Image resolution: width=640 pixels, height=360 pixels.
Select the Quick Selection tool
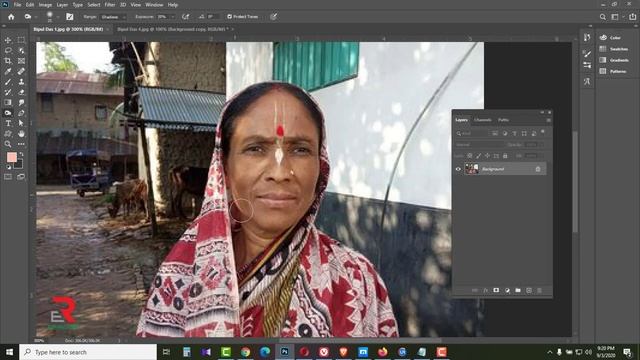pyautogui.click(x=21, y=51)
